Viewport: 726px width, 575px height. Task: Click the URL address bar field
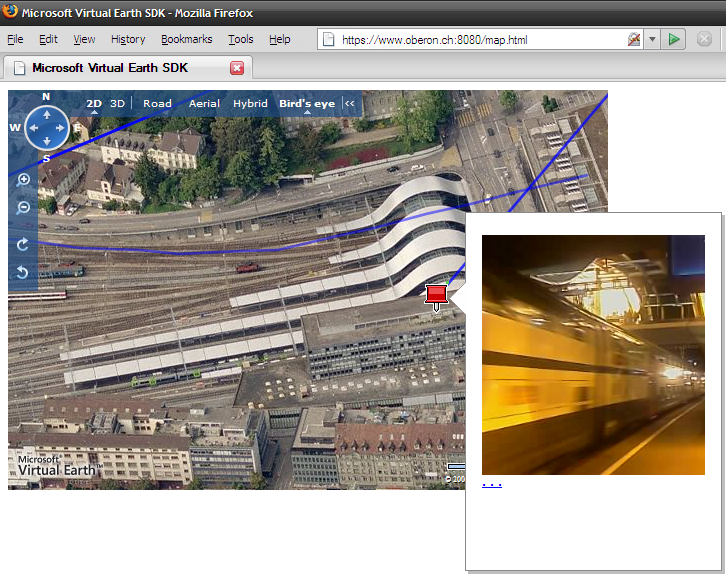(x=482, y=40)
